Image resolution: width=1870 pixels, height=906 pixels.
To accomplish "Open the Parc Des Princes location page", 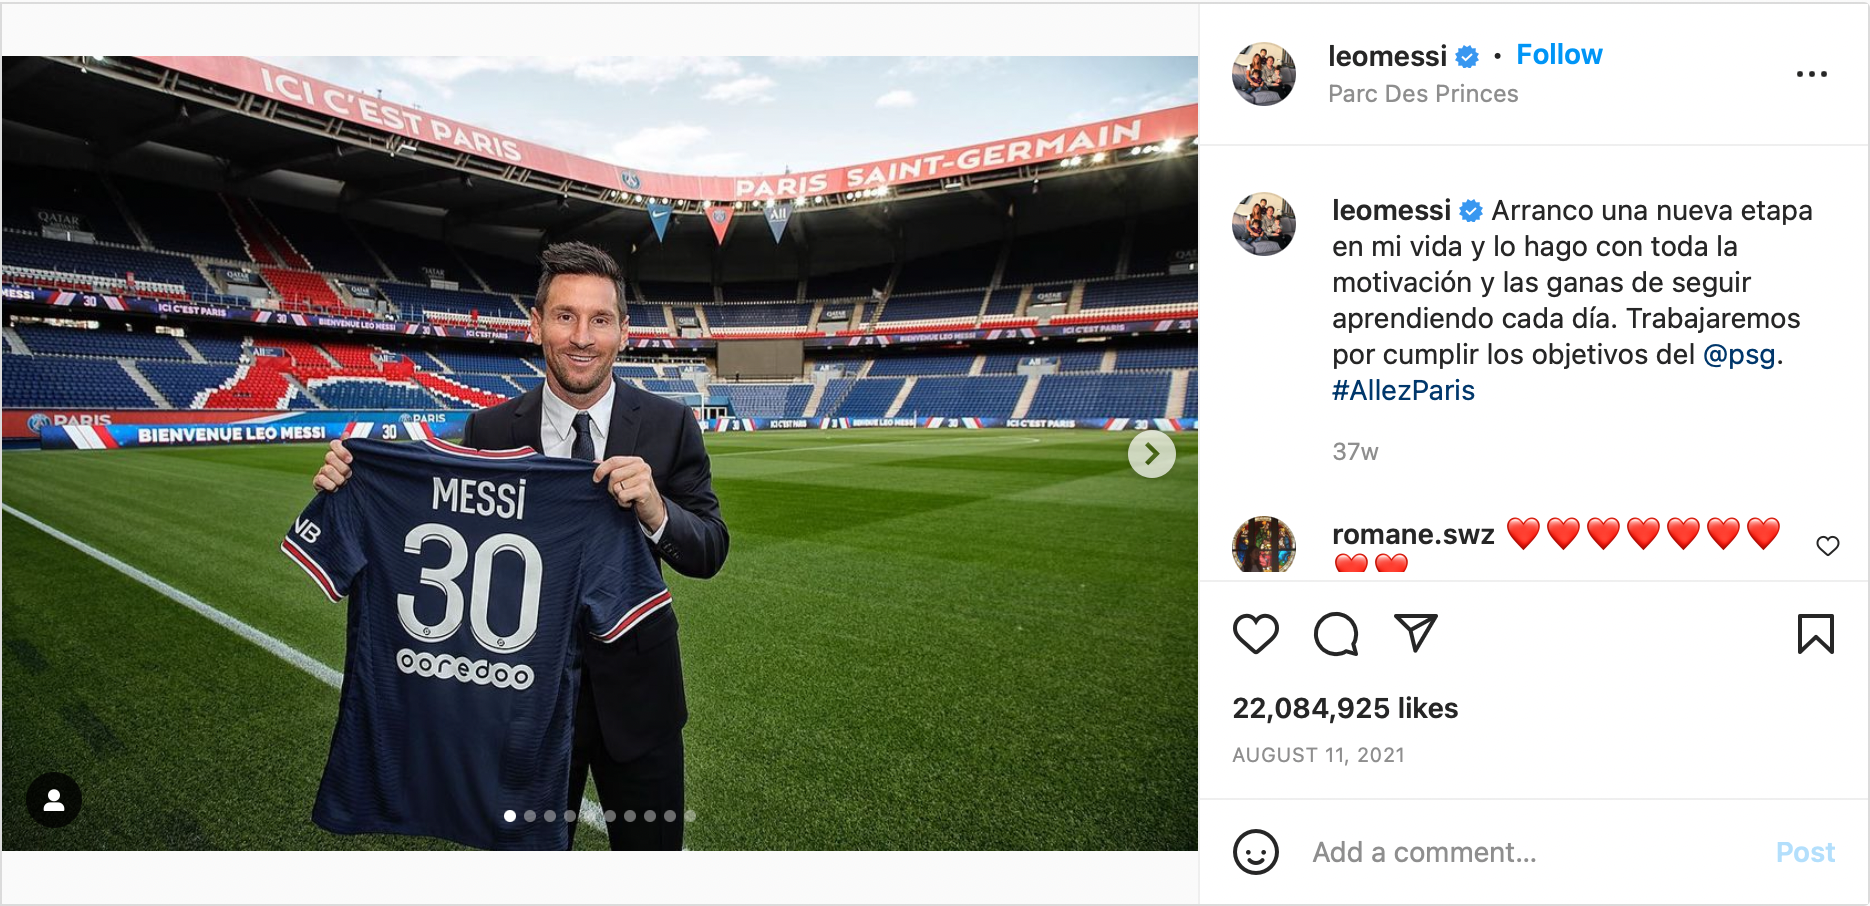I will (1422, 93).
